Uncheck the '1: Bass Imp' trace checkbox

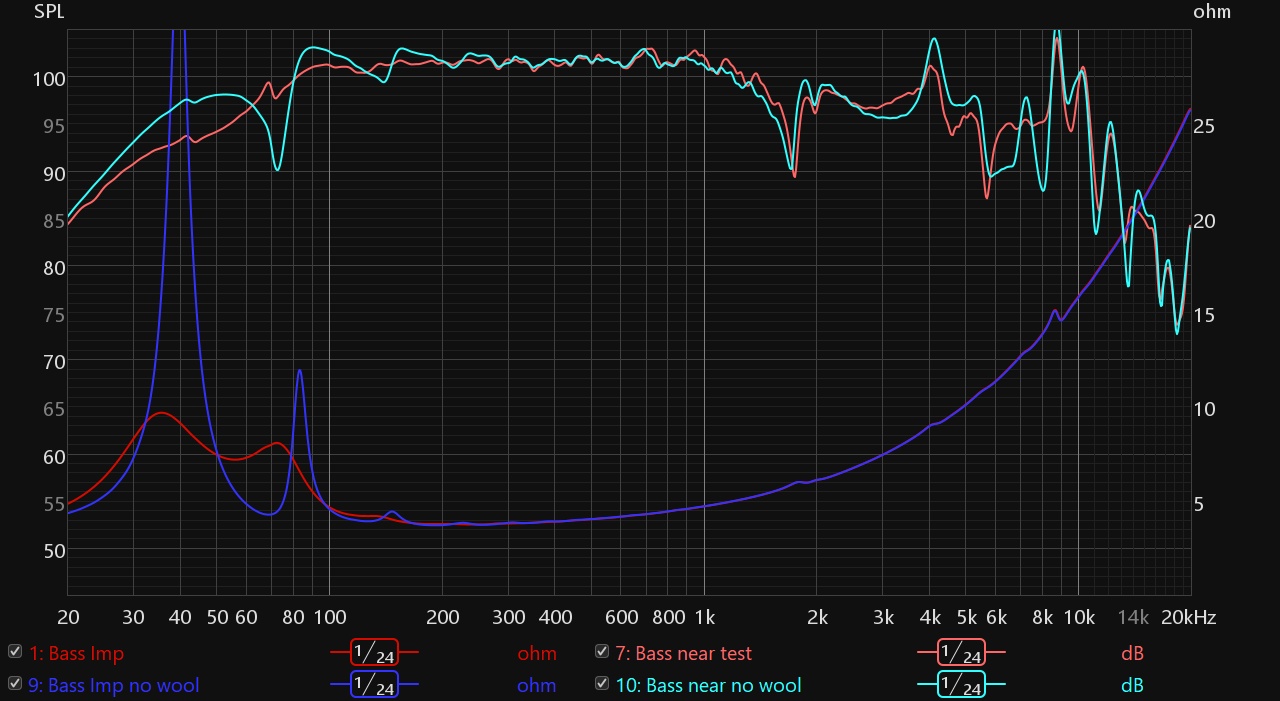pyautogui.click(x=15, y=652)
